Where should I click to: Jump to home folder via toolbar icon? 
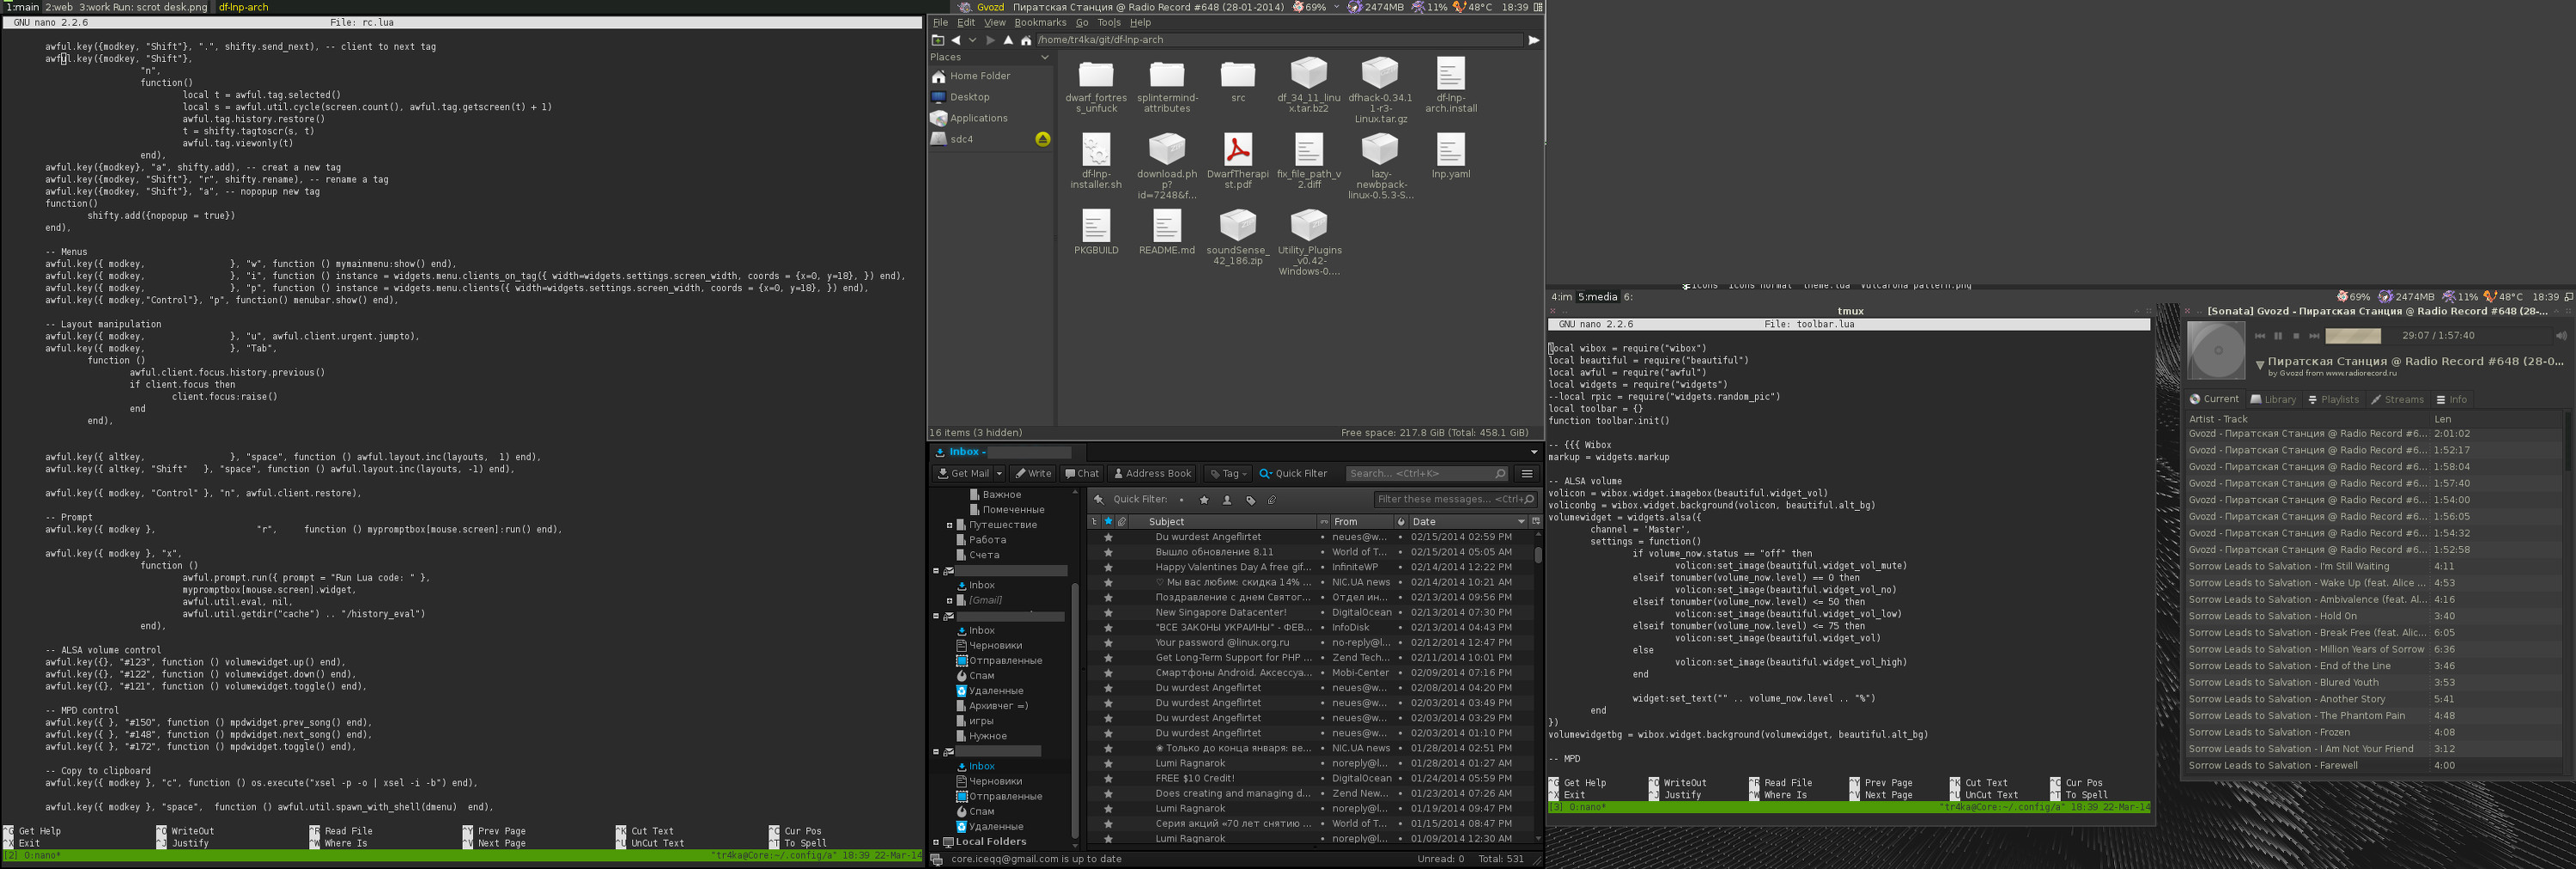coord(1026,40)
